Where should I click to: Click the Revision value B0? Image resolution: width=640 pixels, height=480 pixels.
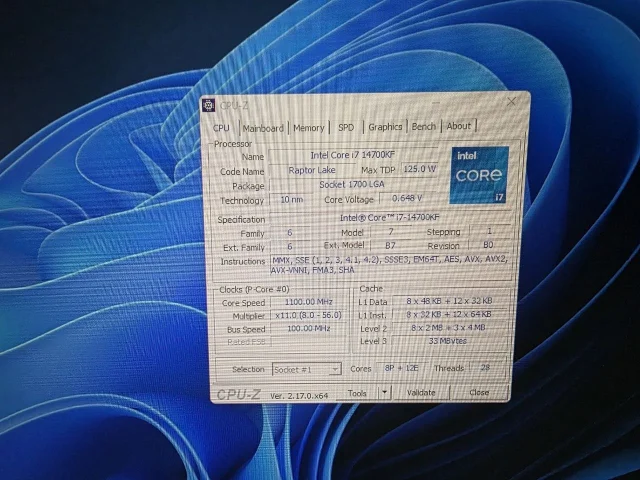(x=489, y=244)
